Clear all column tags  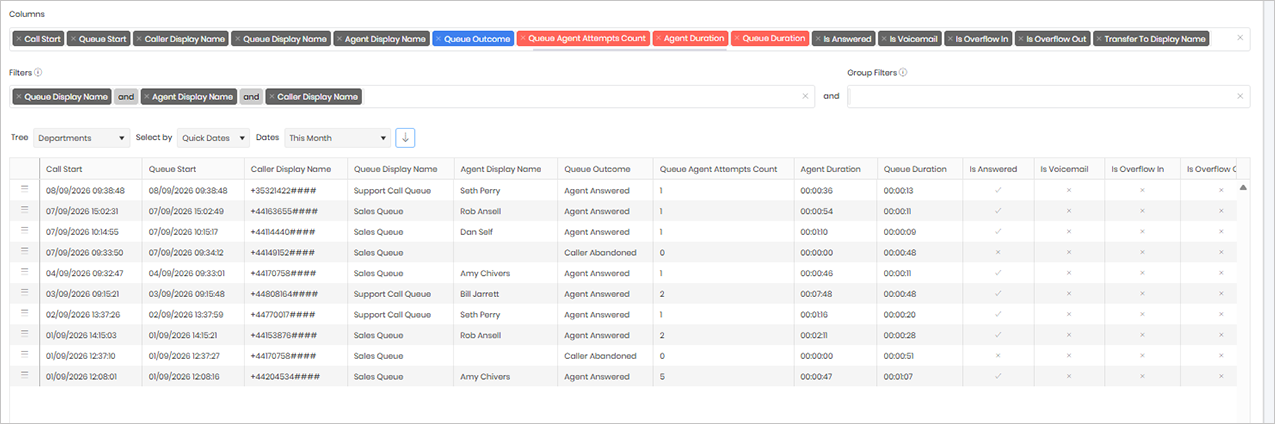pyautogui.click(x=1241, y=39)
